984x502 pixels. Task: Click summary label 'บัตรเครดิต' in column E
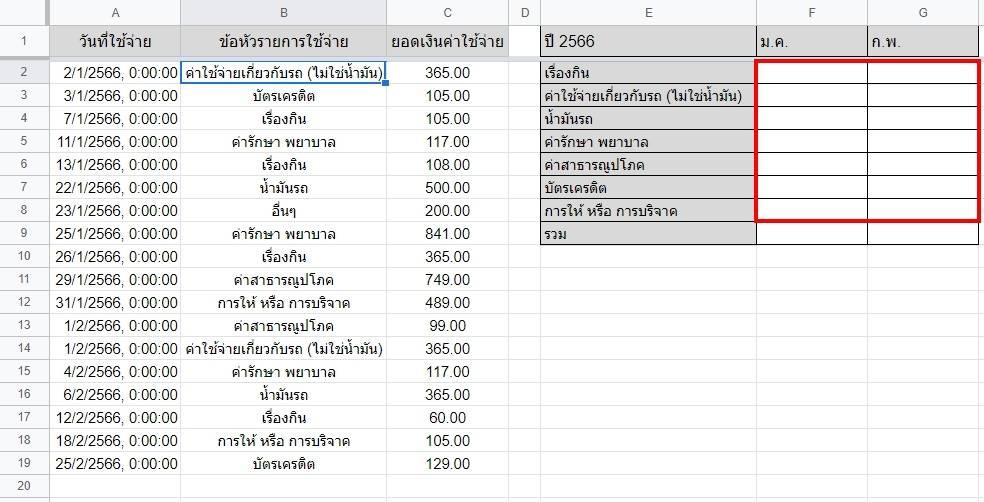click(x=648, y=188)
